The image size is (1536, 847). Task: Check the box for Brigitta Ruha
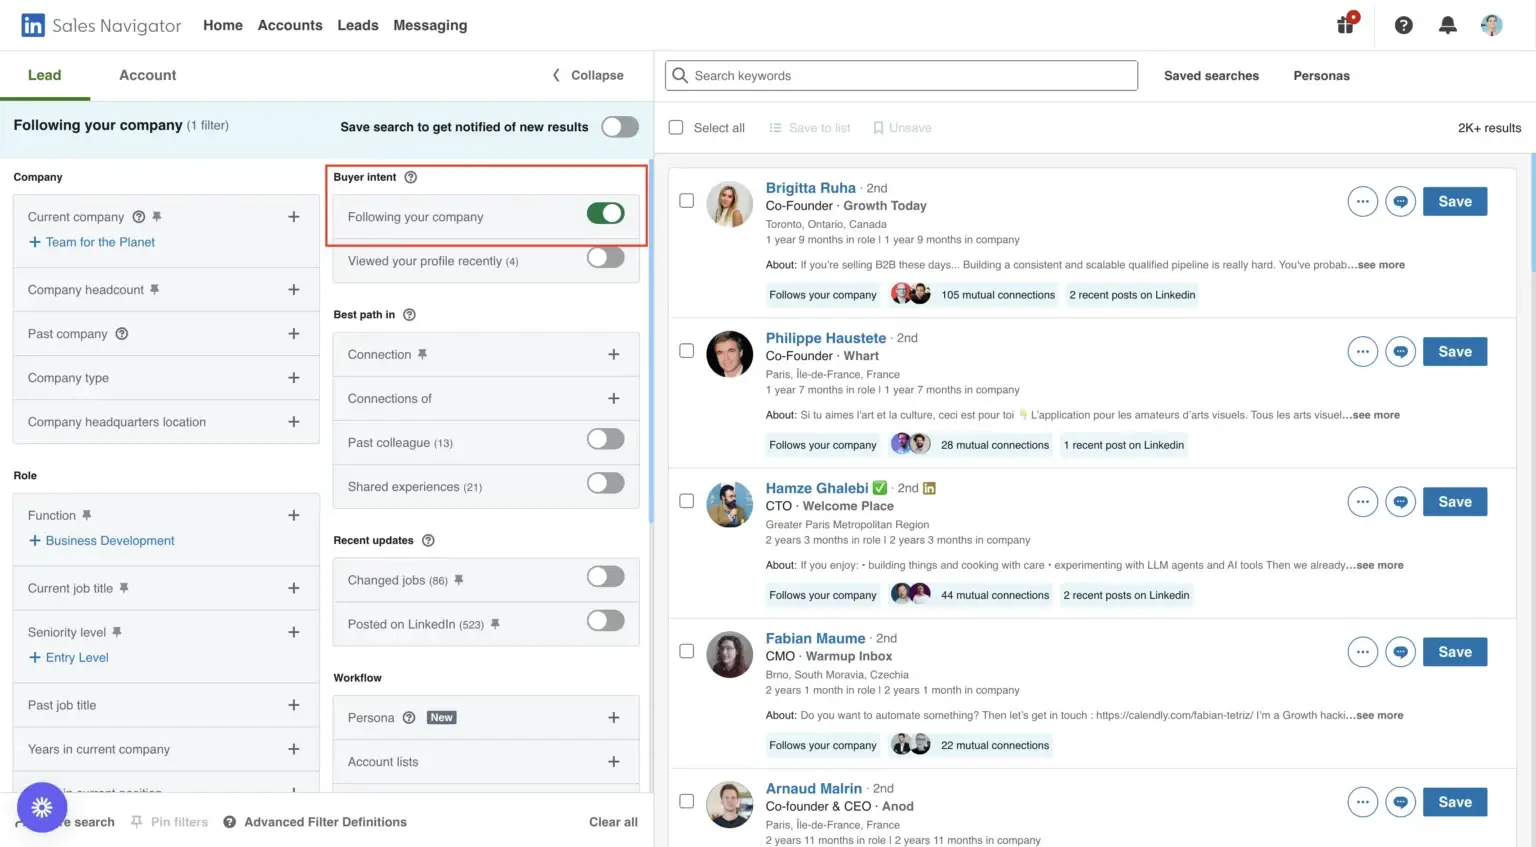tap(686, 200)
